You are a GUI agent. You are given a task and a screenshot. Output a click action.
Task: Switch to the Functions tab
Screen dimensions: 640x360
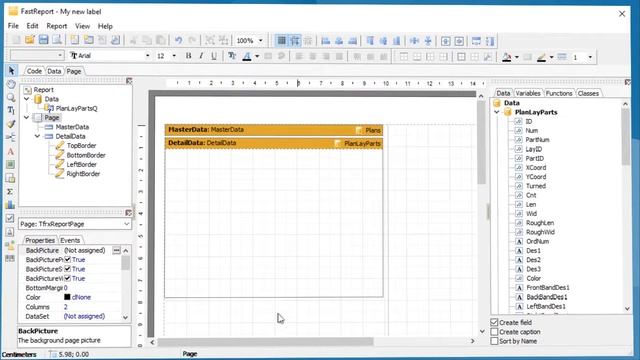pyautogui.click(x=559, y=93)
